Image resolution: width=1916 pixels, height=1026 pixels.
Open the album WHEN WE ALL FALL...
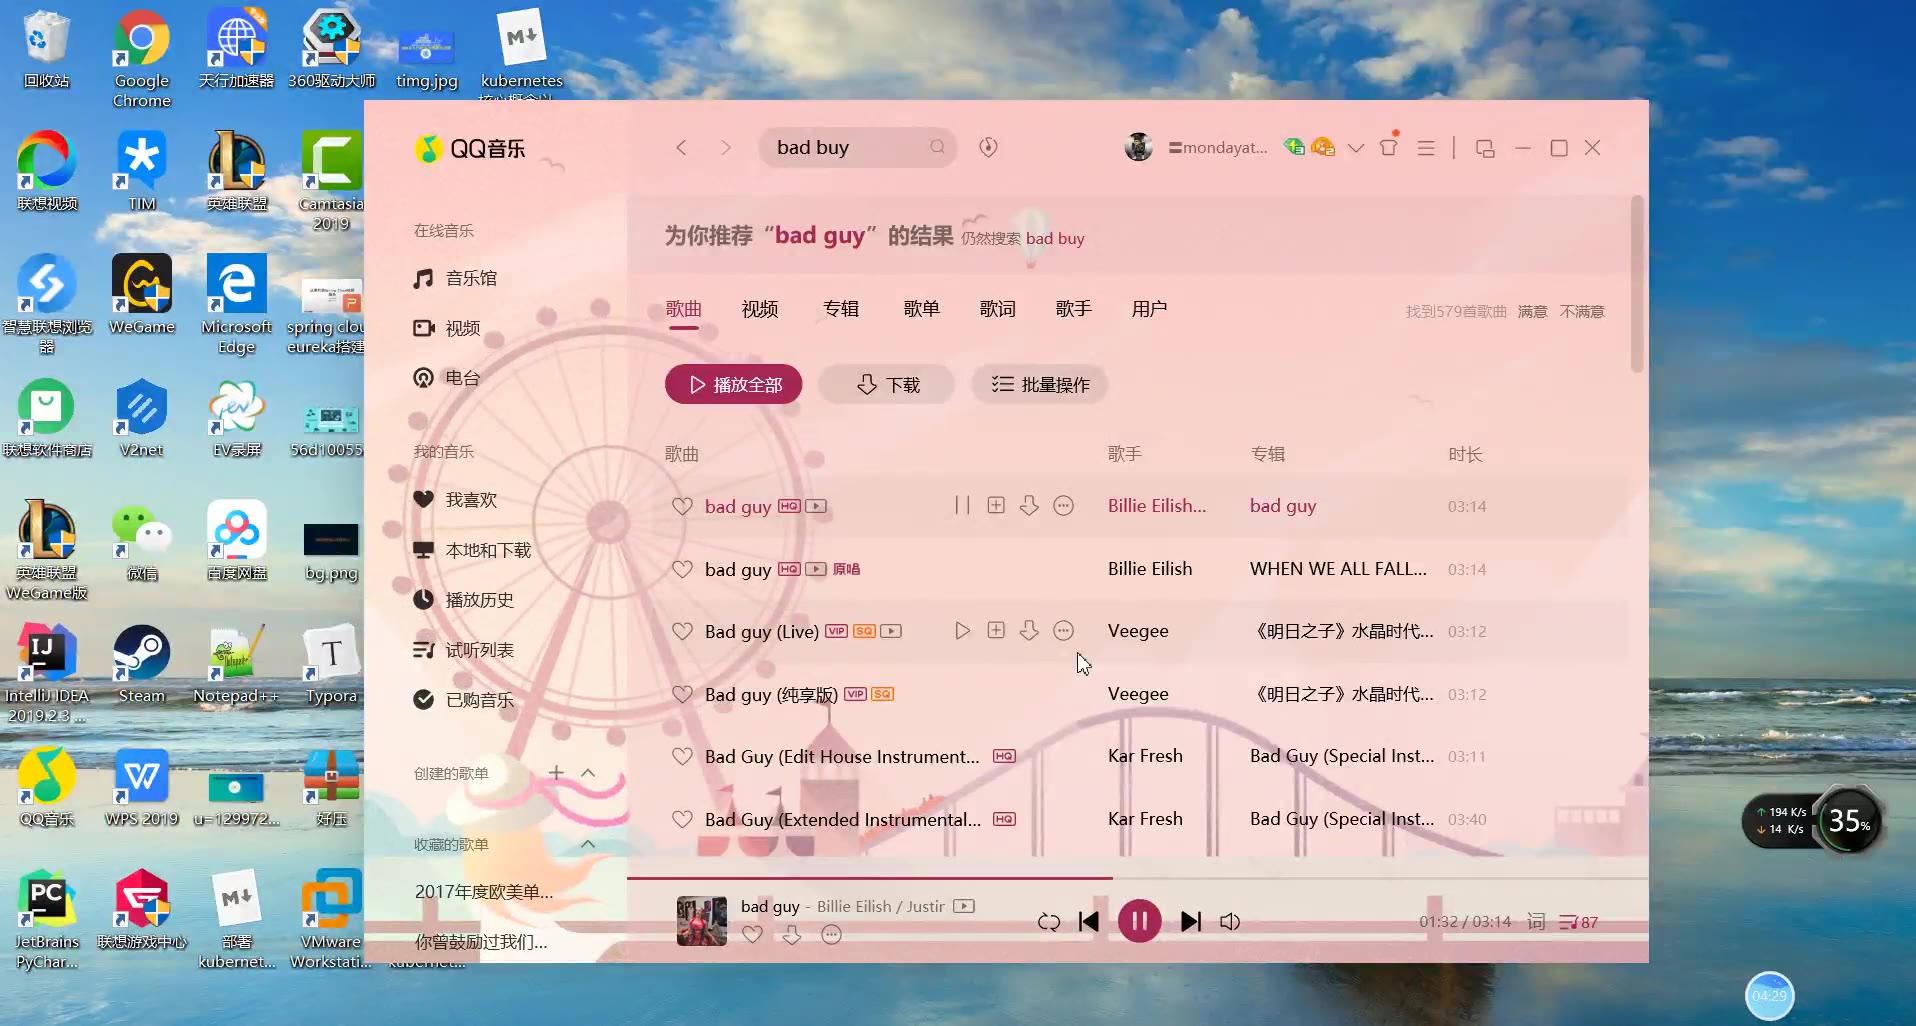(x=1338, y=568)
